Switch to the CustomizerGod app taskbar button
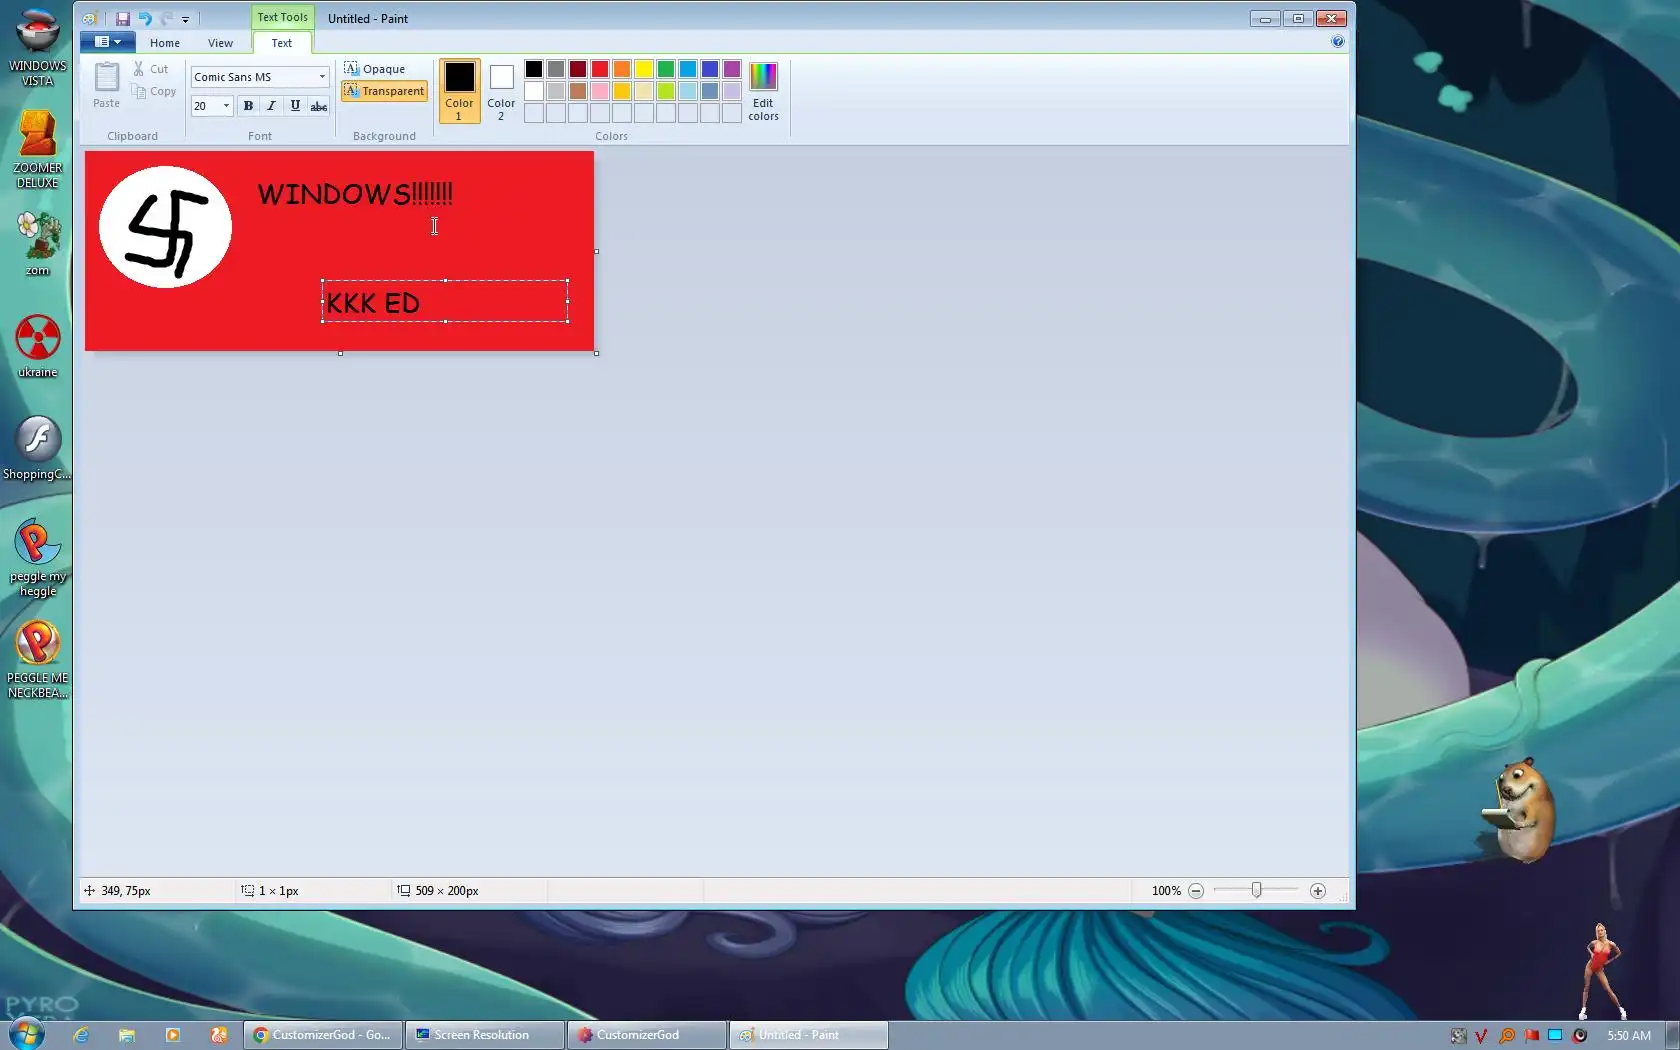This screenshot has width=1680, height=1050. pos(647,1035)
